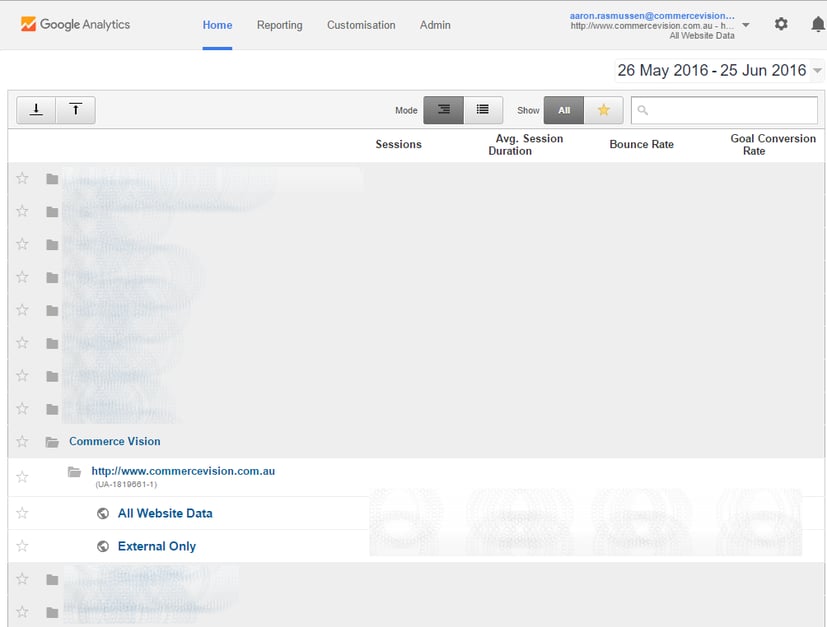This screenshot has height=627, width=827.
Task: Open the Customisation tab
Action: [x=361, y=25]
